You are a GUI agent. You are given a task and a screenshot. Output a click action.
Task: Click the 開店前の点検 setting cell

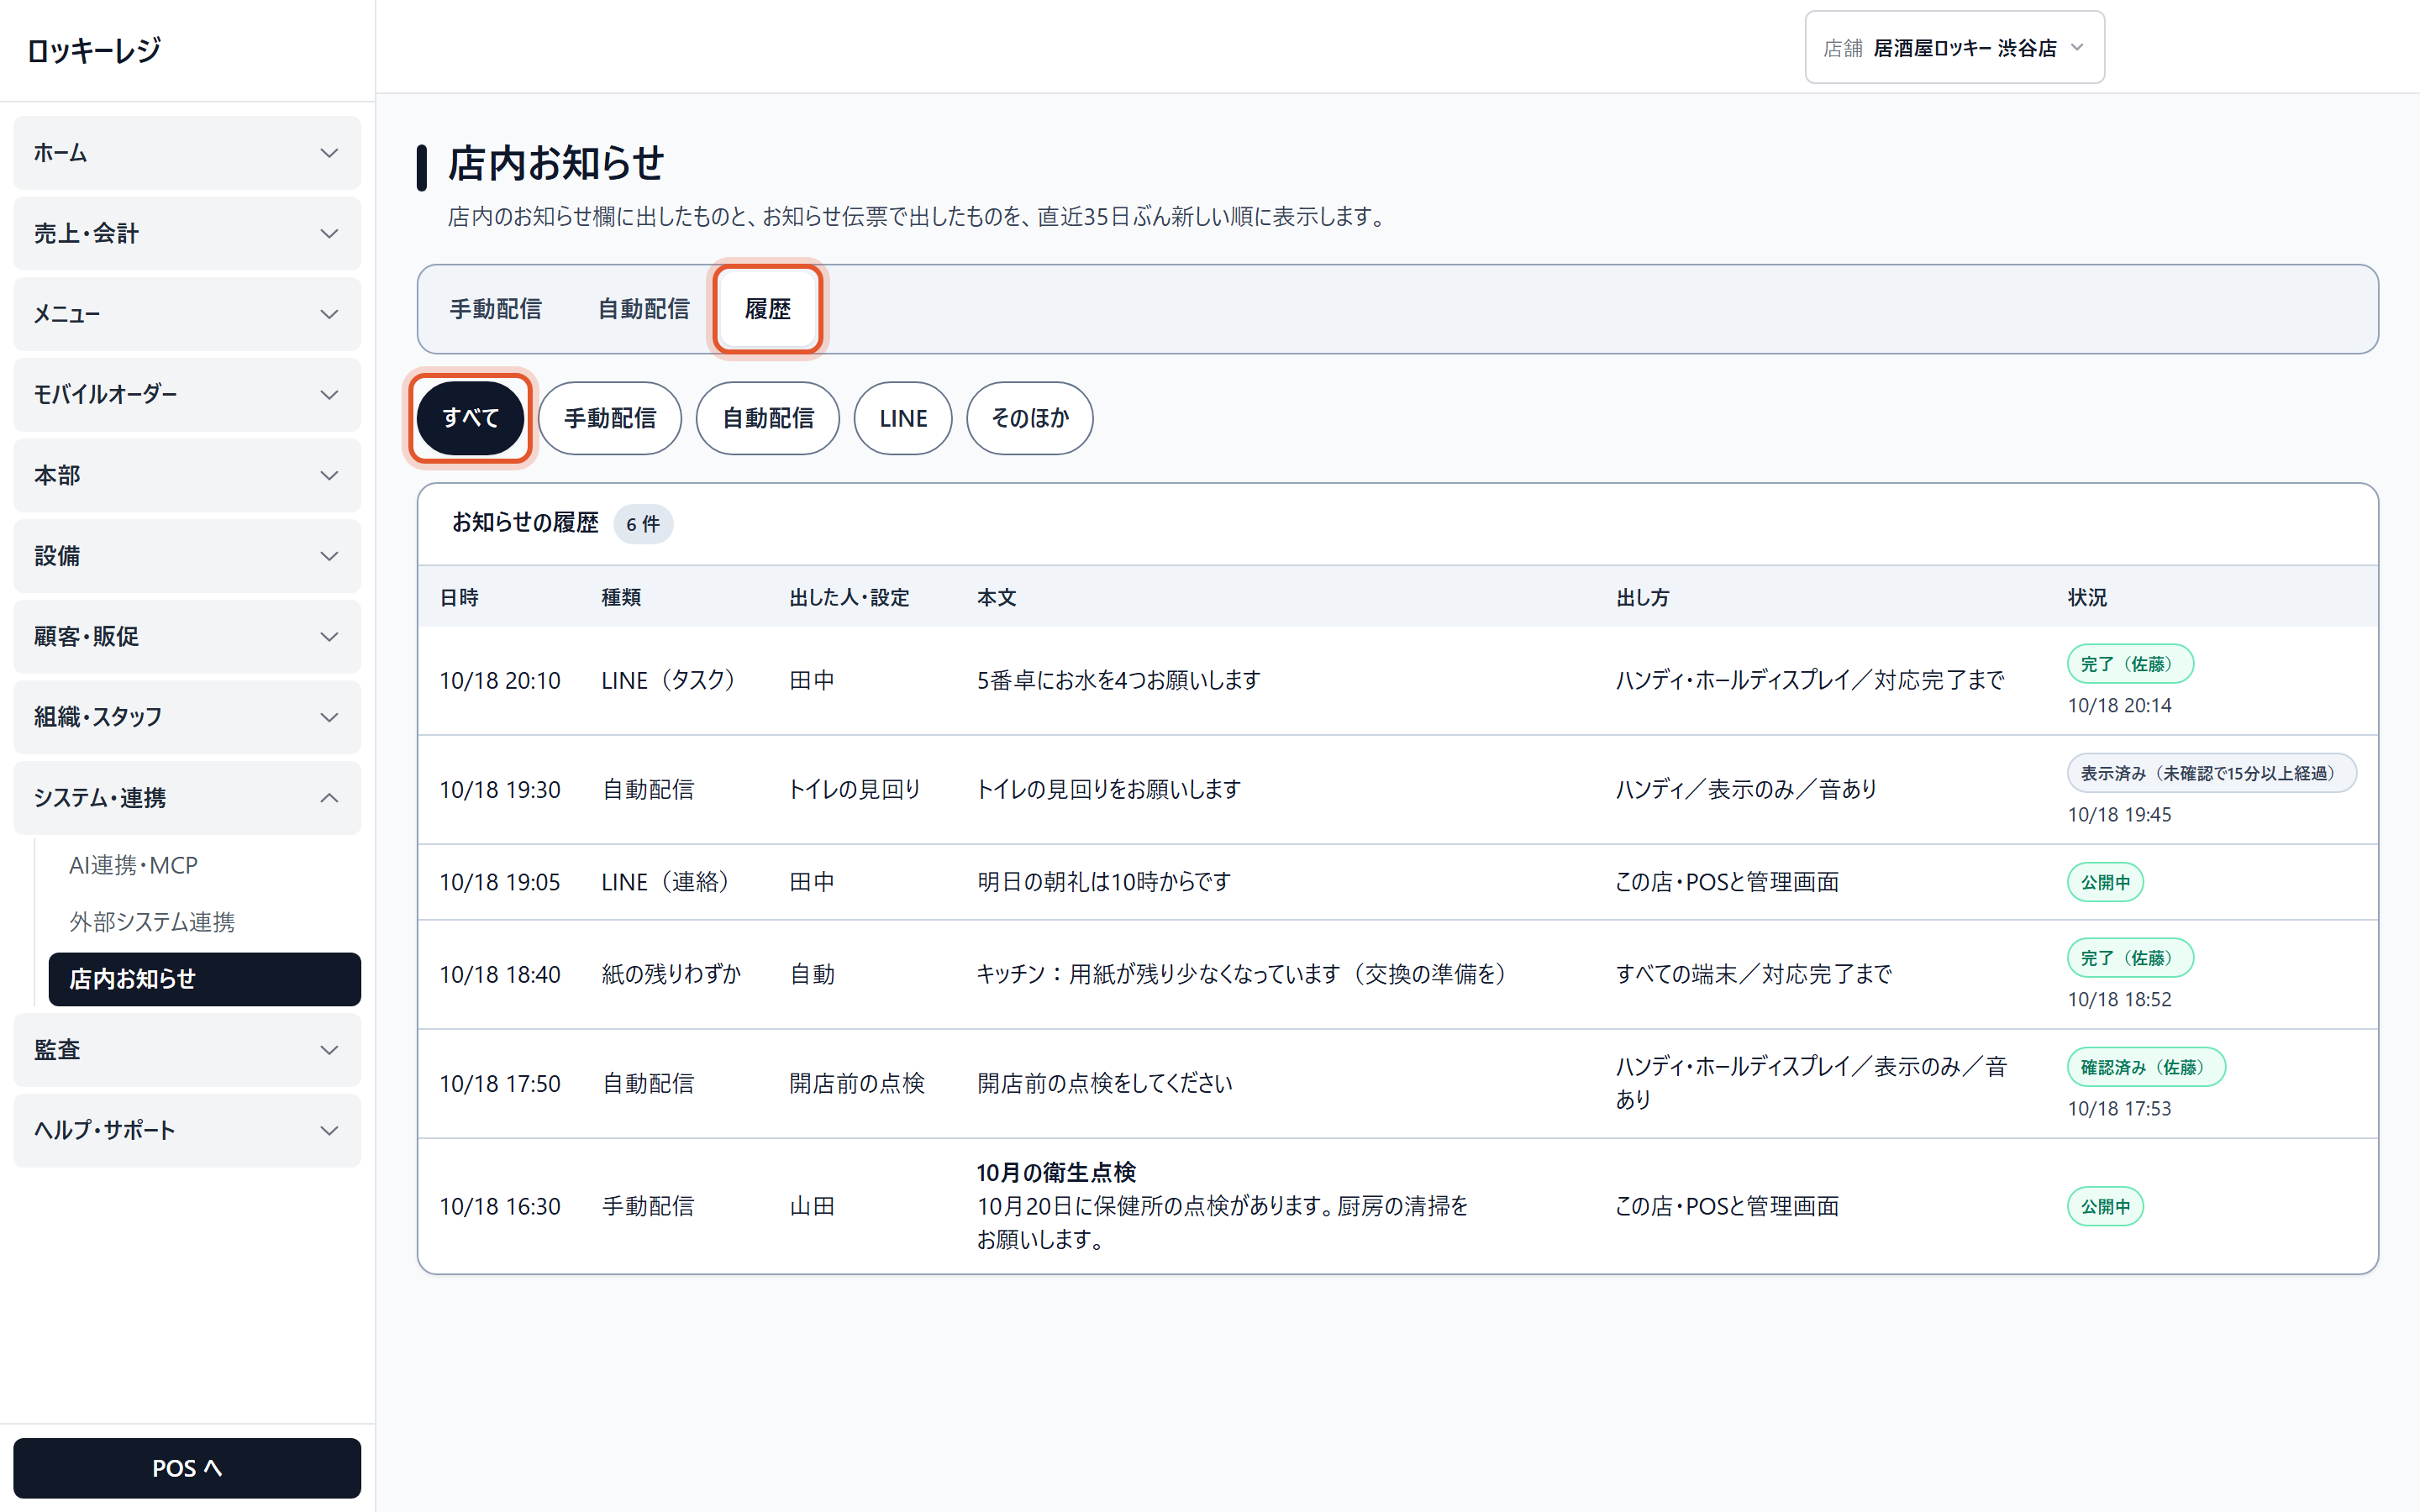click(x=857, y=1083)
